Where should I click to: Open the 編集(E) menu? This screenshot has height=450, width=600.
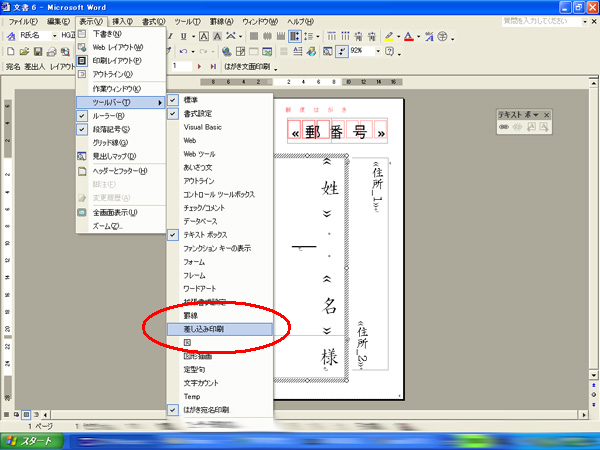(x=58, y=22)
